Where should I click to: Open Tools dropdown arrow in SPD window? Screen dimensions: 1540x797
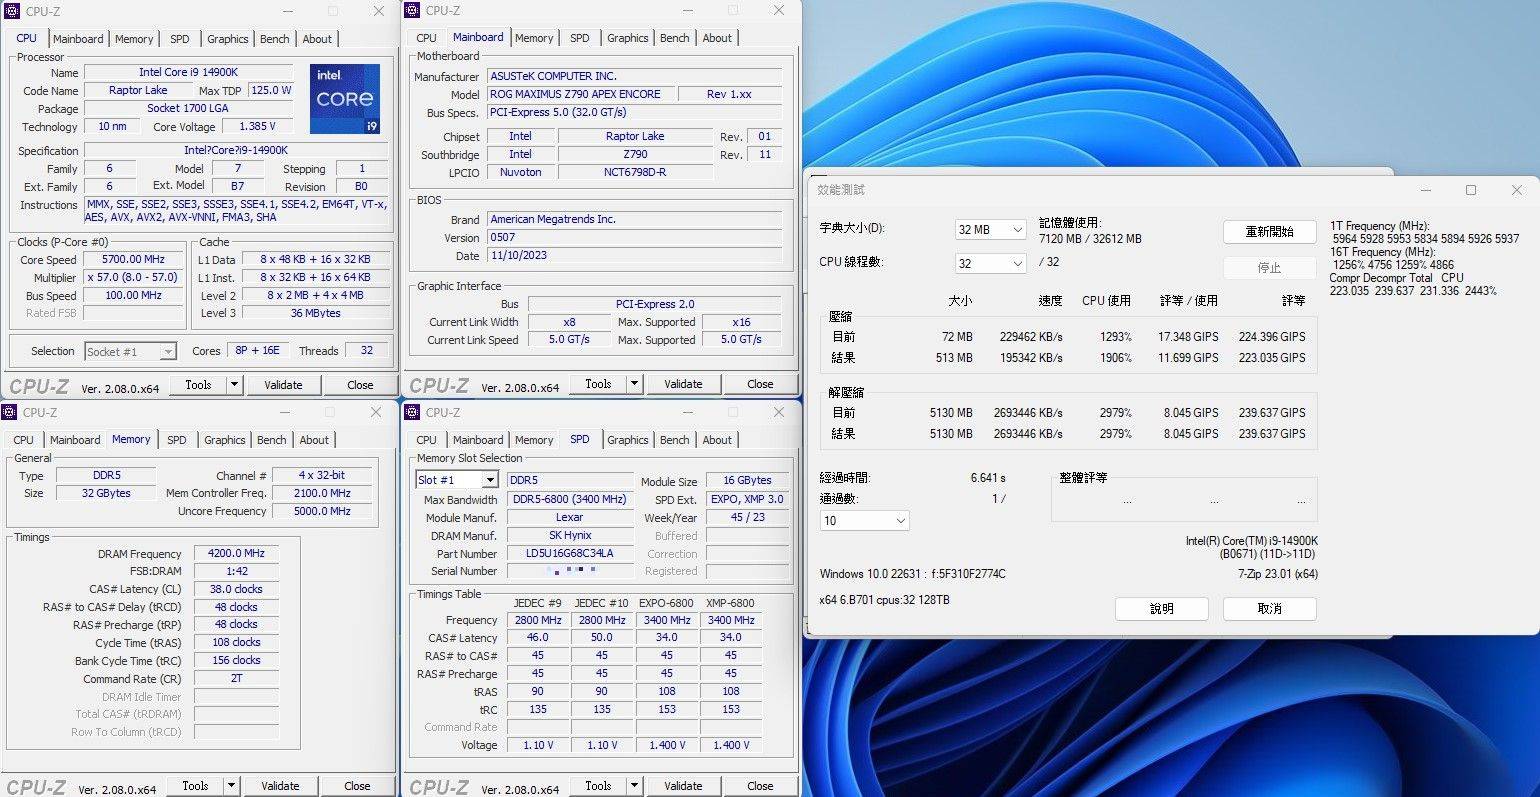pos(634,786)
